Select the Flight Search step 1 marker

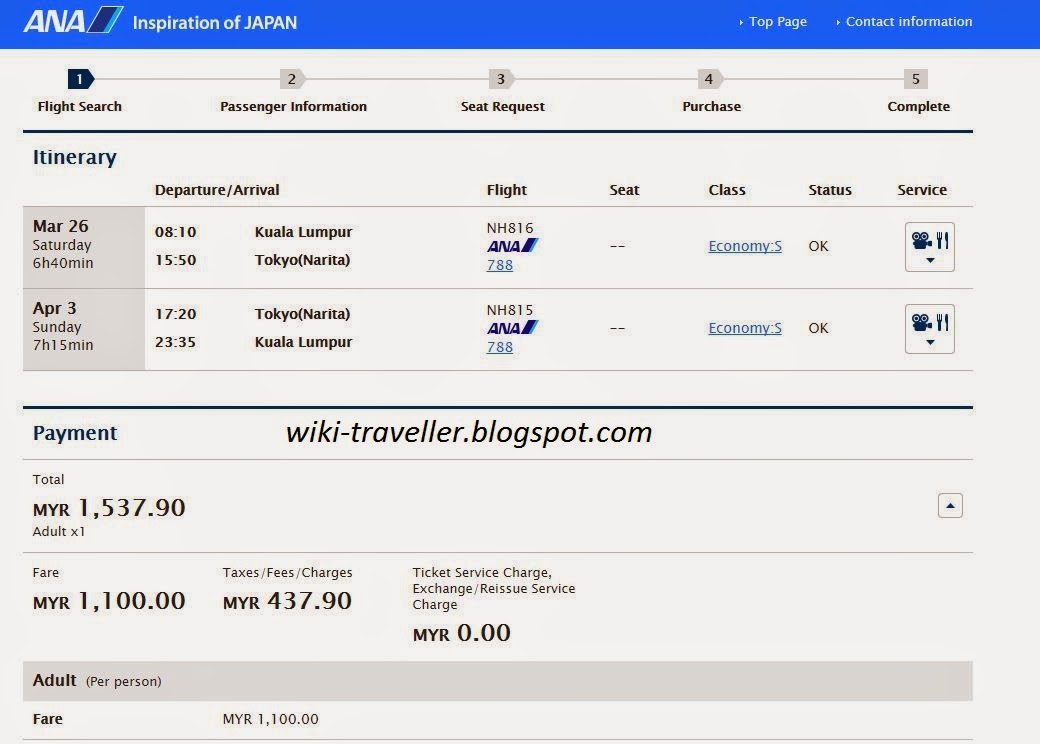[80, 78]
